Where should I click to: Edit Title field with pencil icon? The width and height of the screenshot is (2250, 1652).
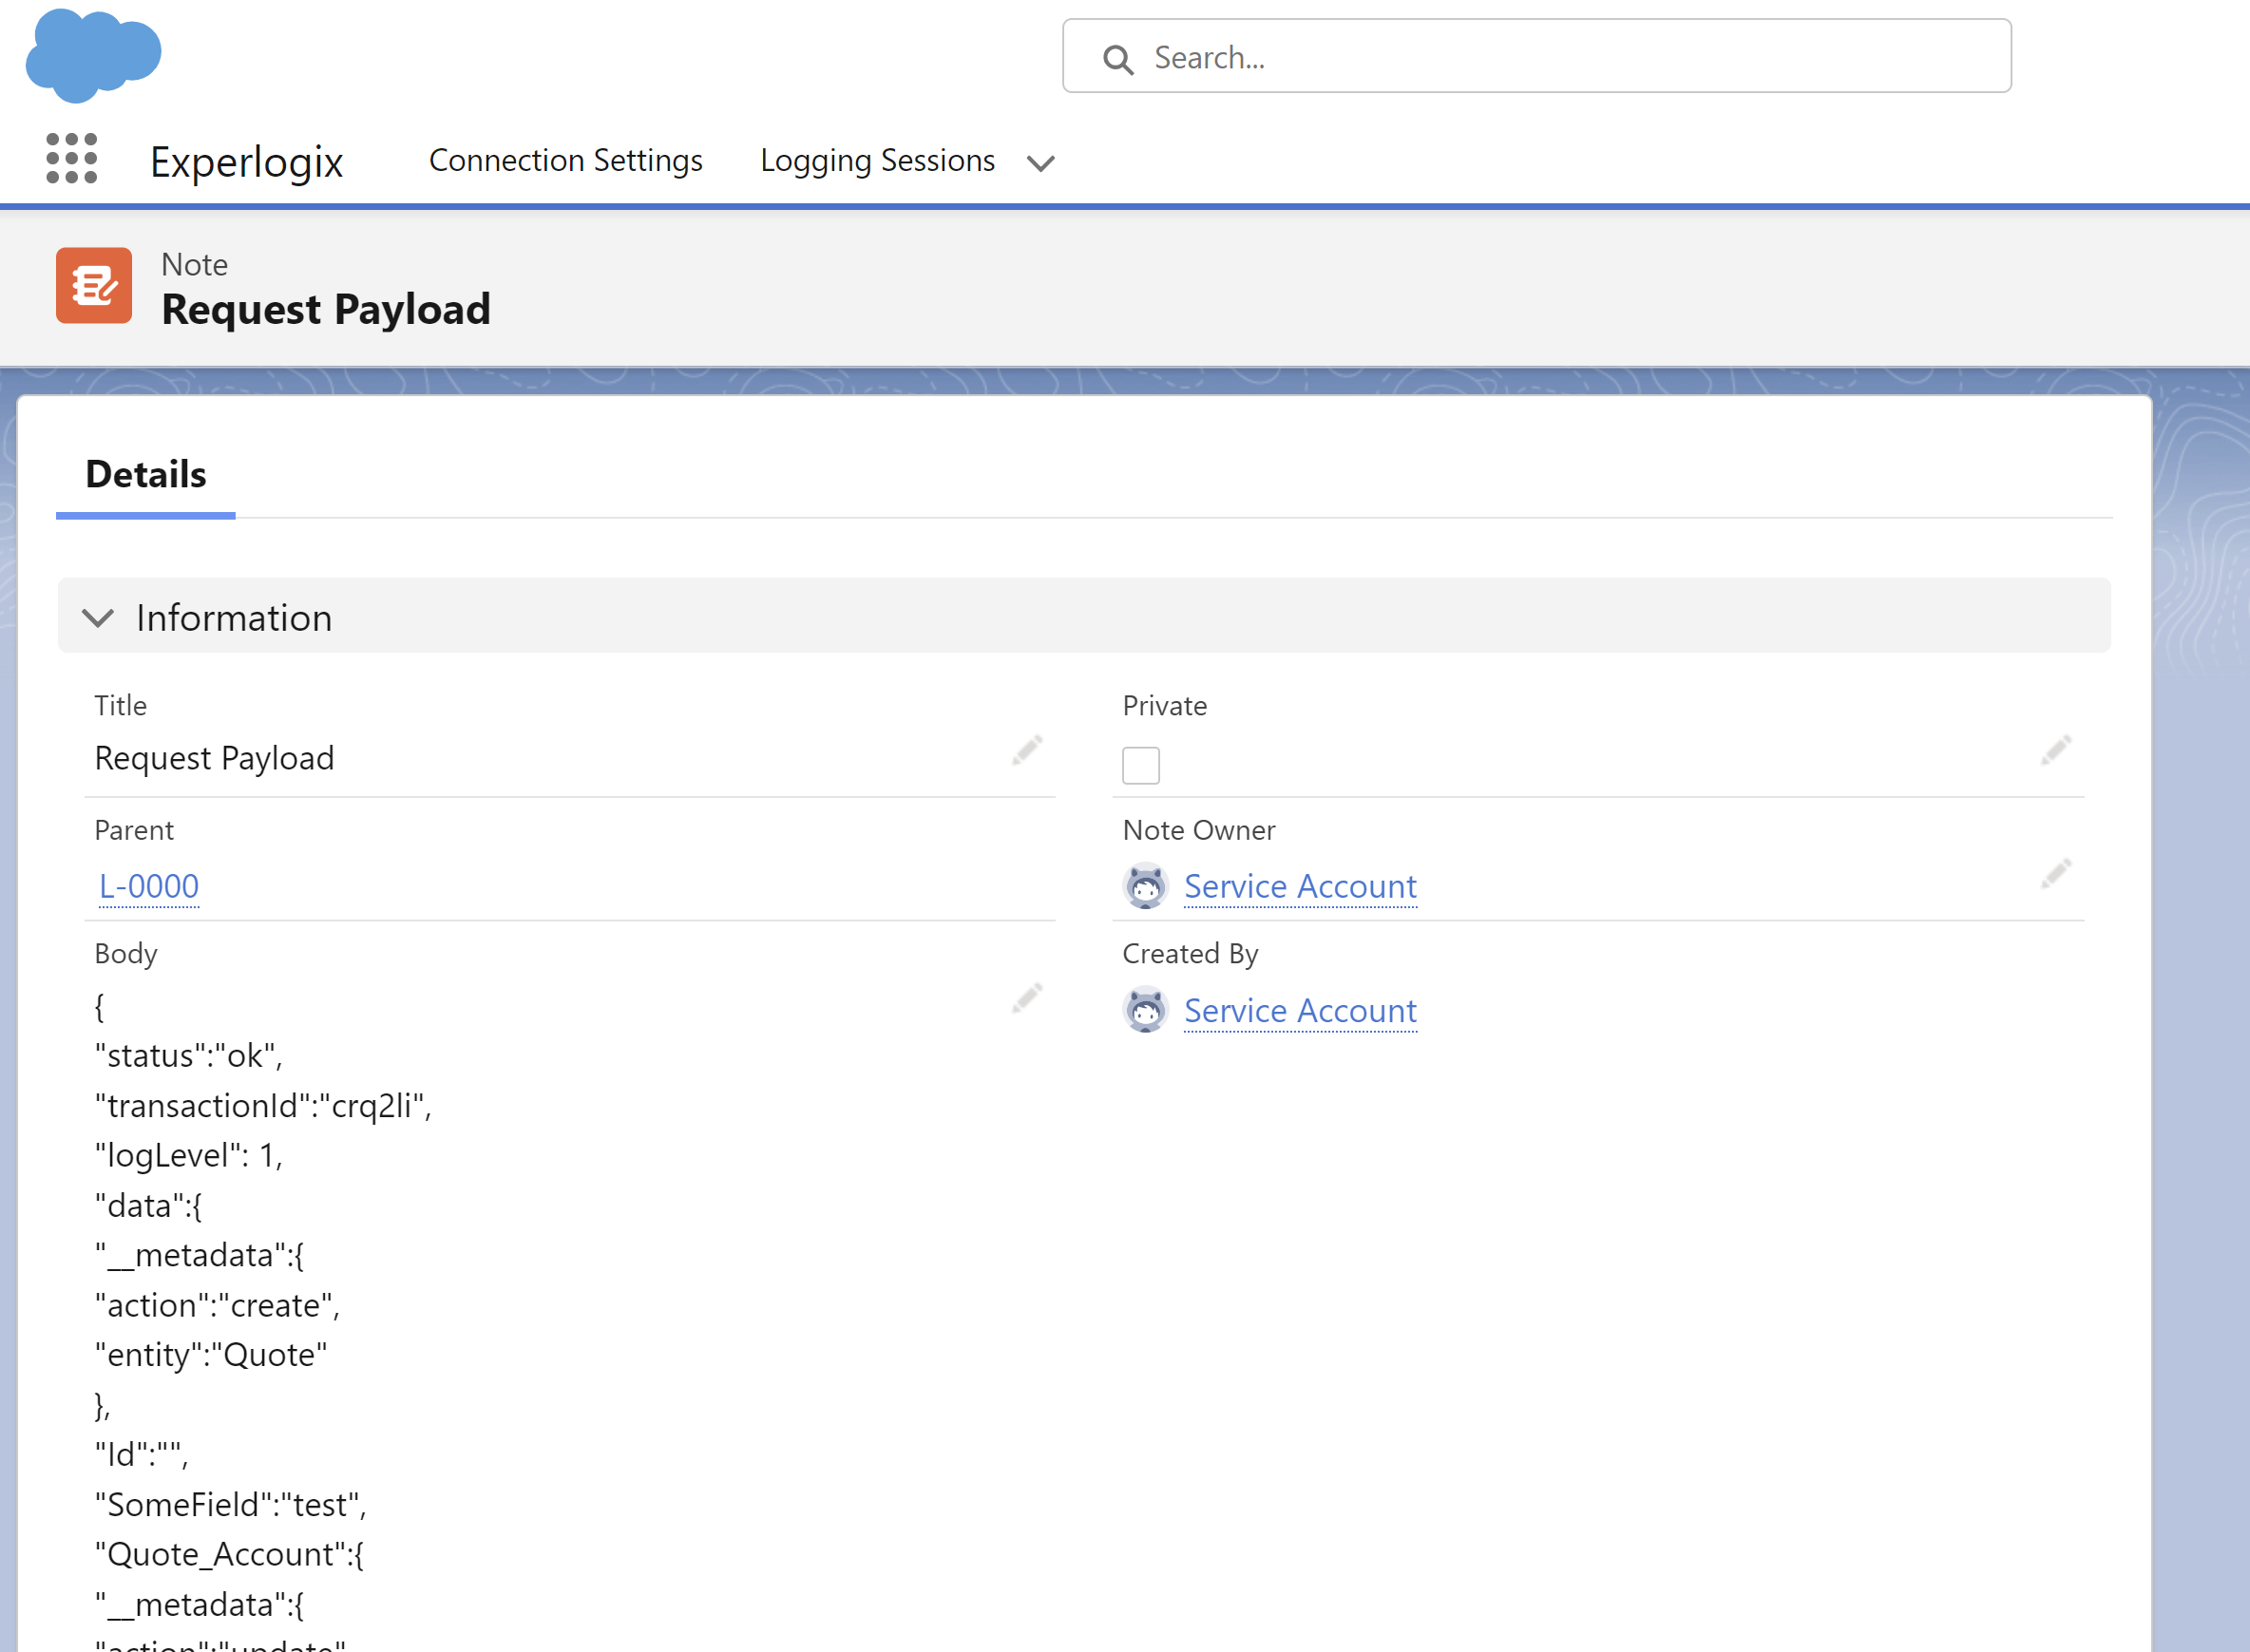coord(1027,750)
